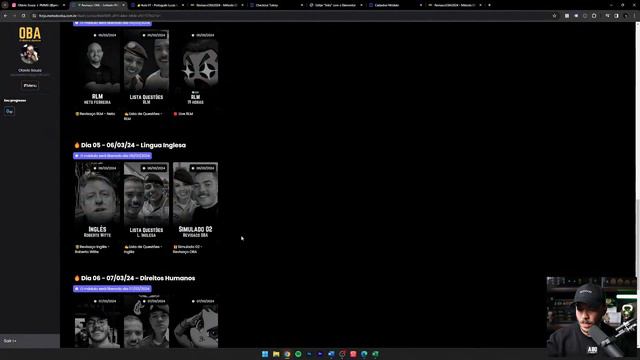Click the progress icon under Seu progresso
The width and height of the screenshot is (640, 360).
(x=9, y=111)
